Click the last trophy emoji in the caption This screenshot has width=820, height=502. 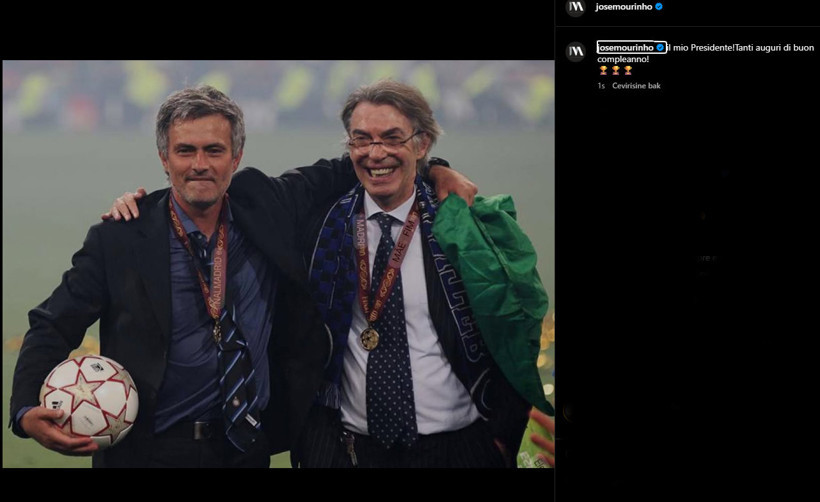(628, 71)
